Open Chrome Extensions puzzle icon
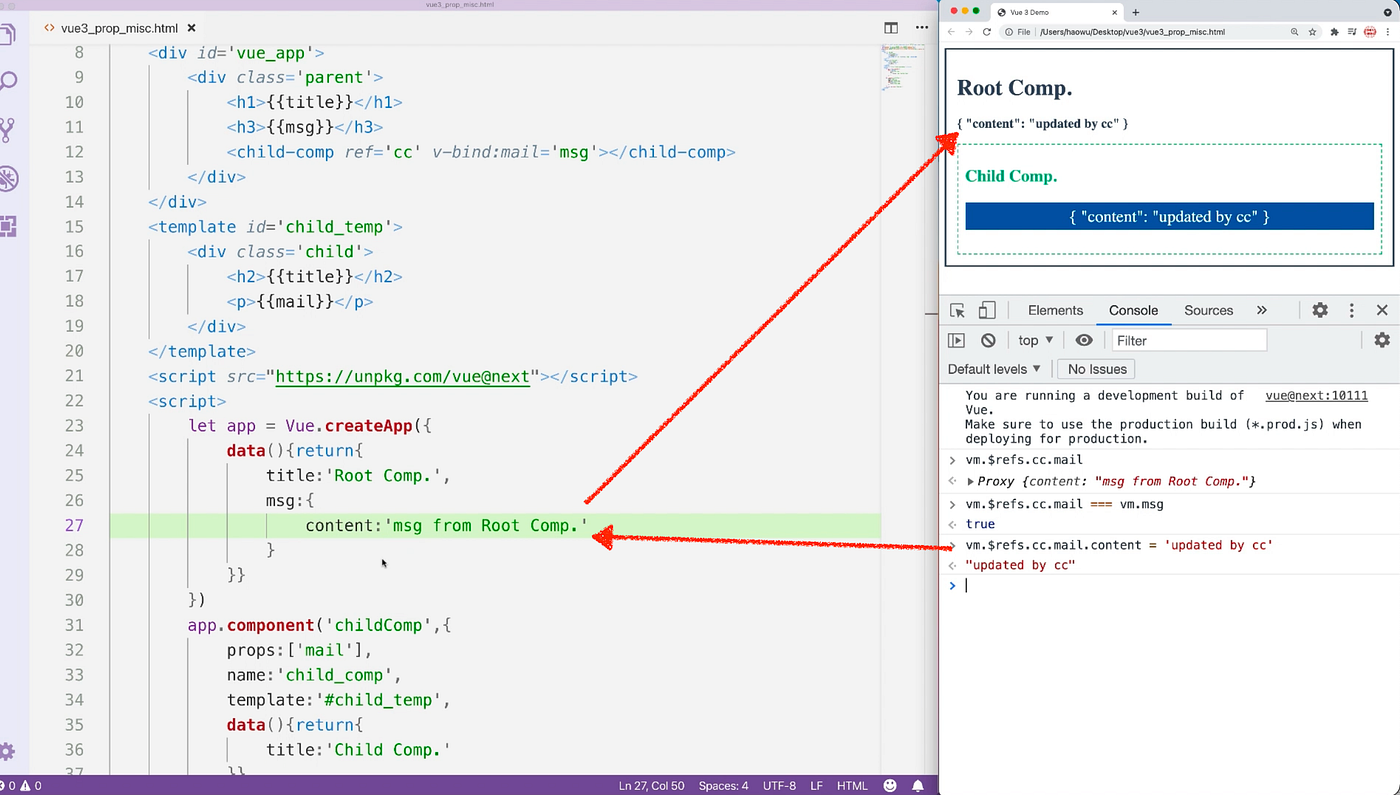The image size is (1400, 795). point(1334,32)
